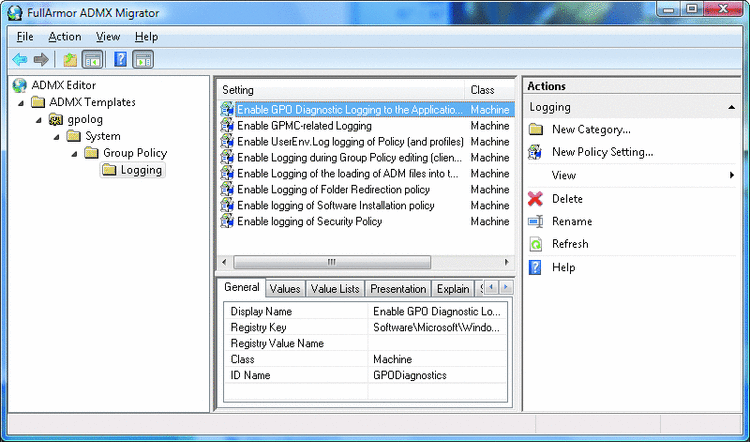This screenshot has width=750, height=442.
Task: Click the right arrow of settings list scrollbar
Action: [x=507, y=262]
